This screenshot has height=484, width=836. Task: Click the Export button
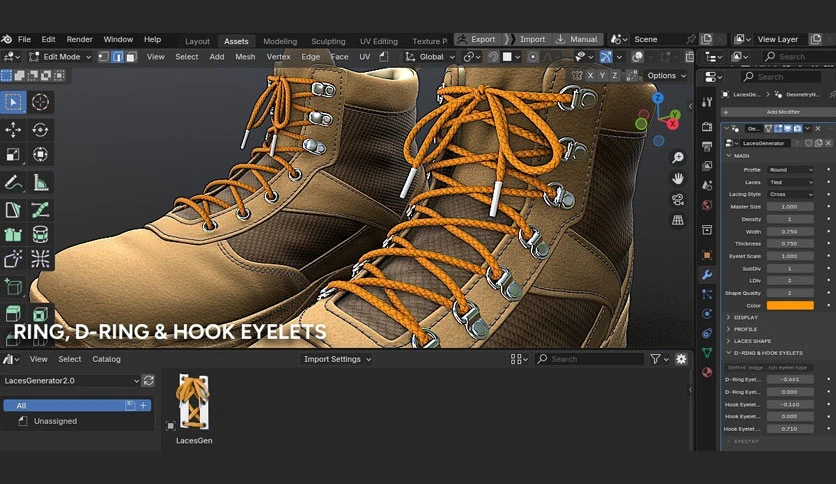point(478,39)
